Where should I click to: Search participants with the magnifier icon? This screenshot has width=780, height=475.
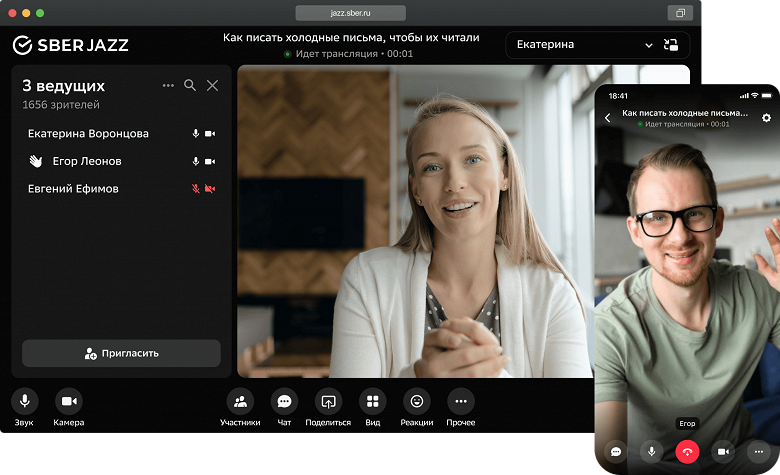[x=190, y=86]
